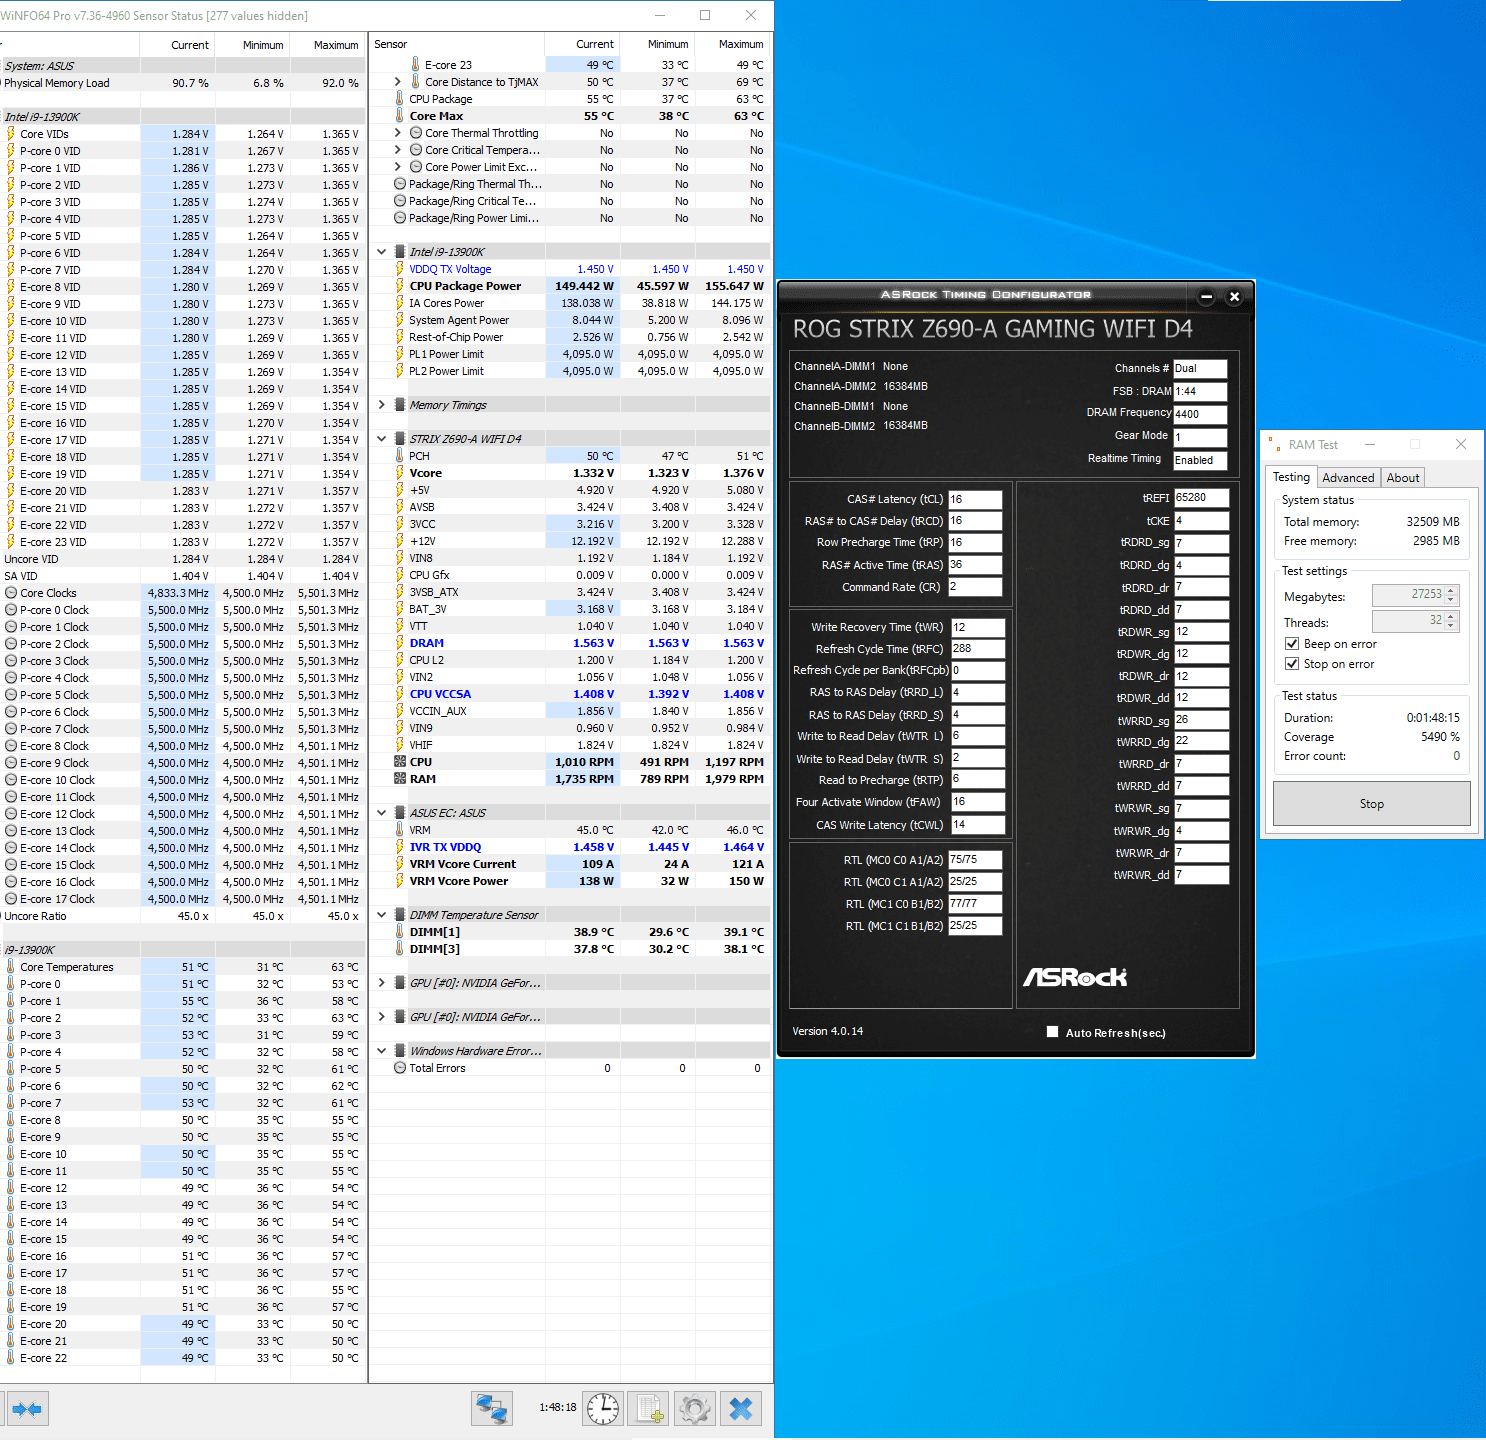Click the Gear Mode field
The height and width of the screenshot is (1440, 1486).
click(x=1200, y=437)
